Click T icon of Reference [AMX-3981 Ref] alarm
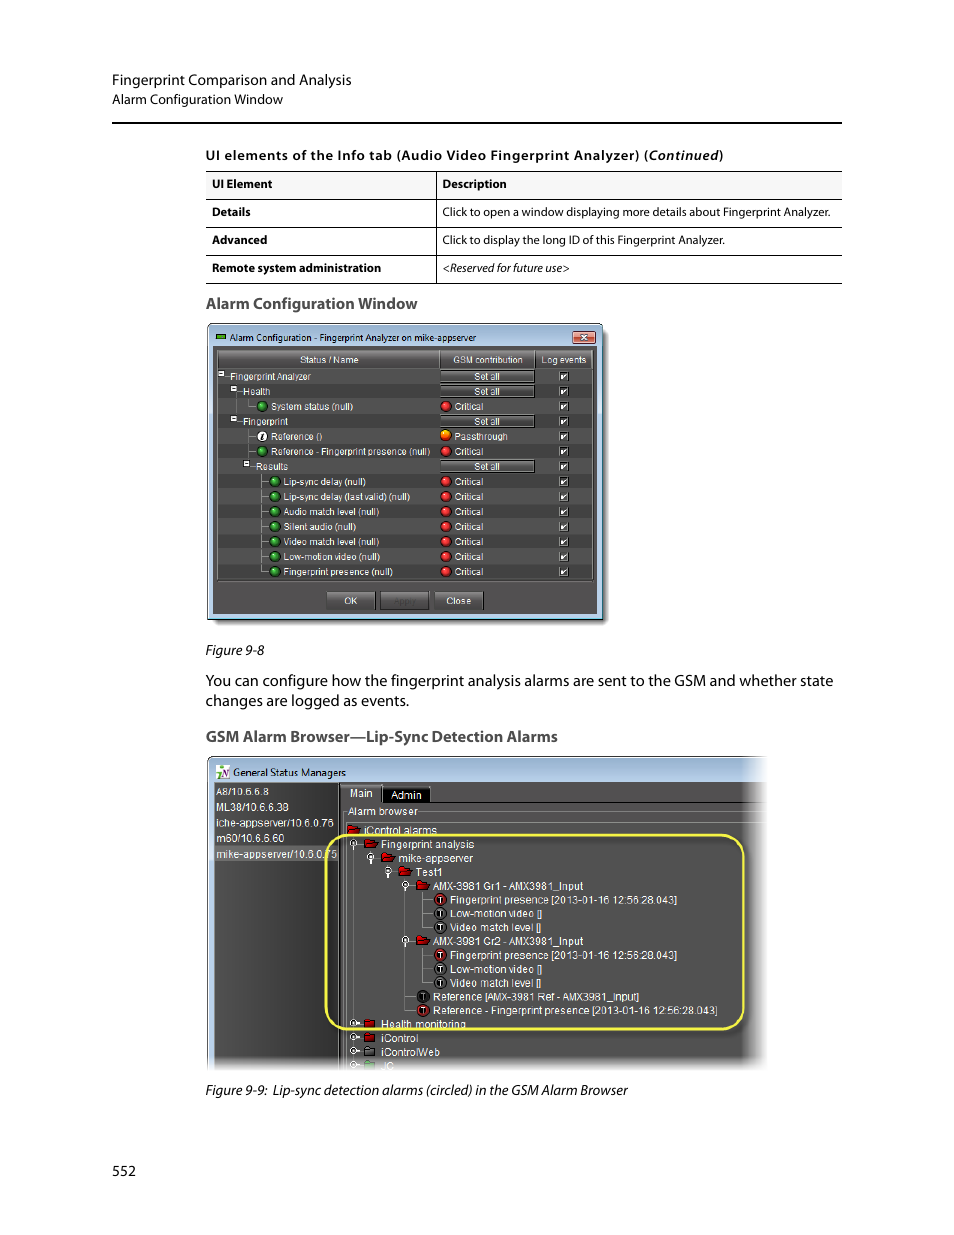This screenshot has width=954, height=1235. [x=423, y=997]
